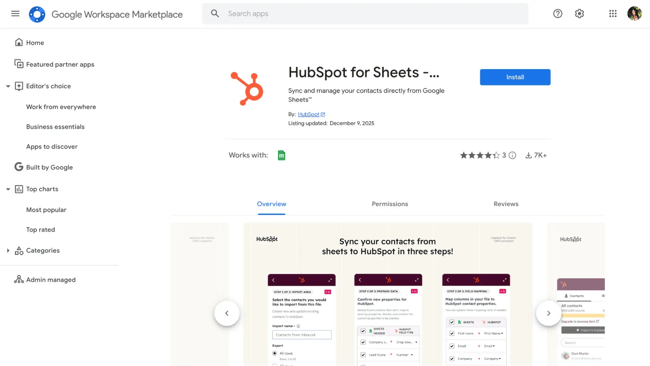Show previous screenshot in carousel
This screenshot has width=650, height=366.
(227, 313)
